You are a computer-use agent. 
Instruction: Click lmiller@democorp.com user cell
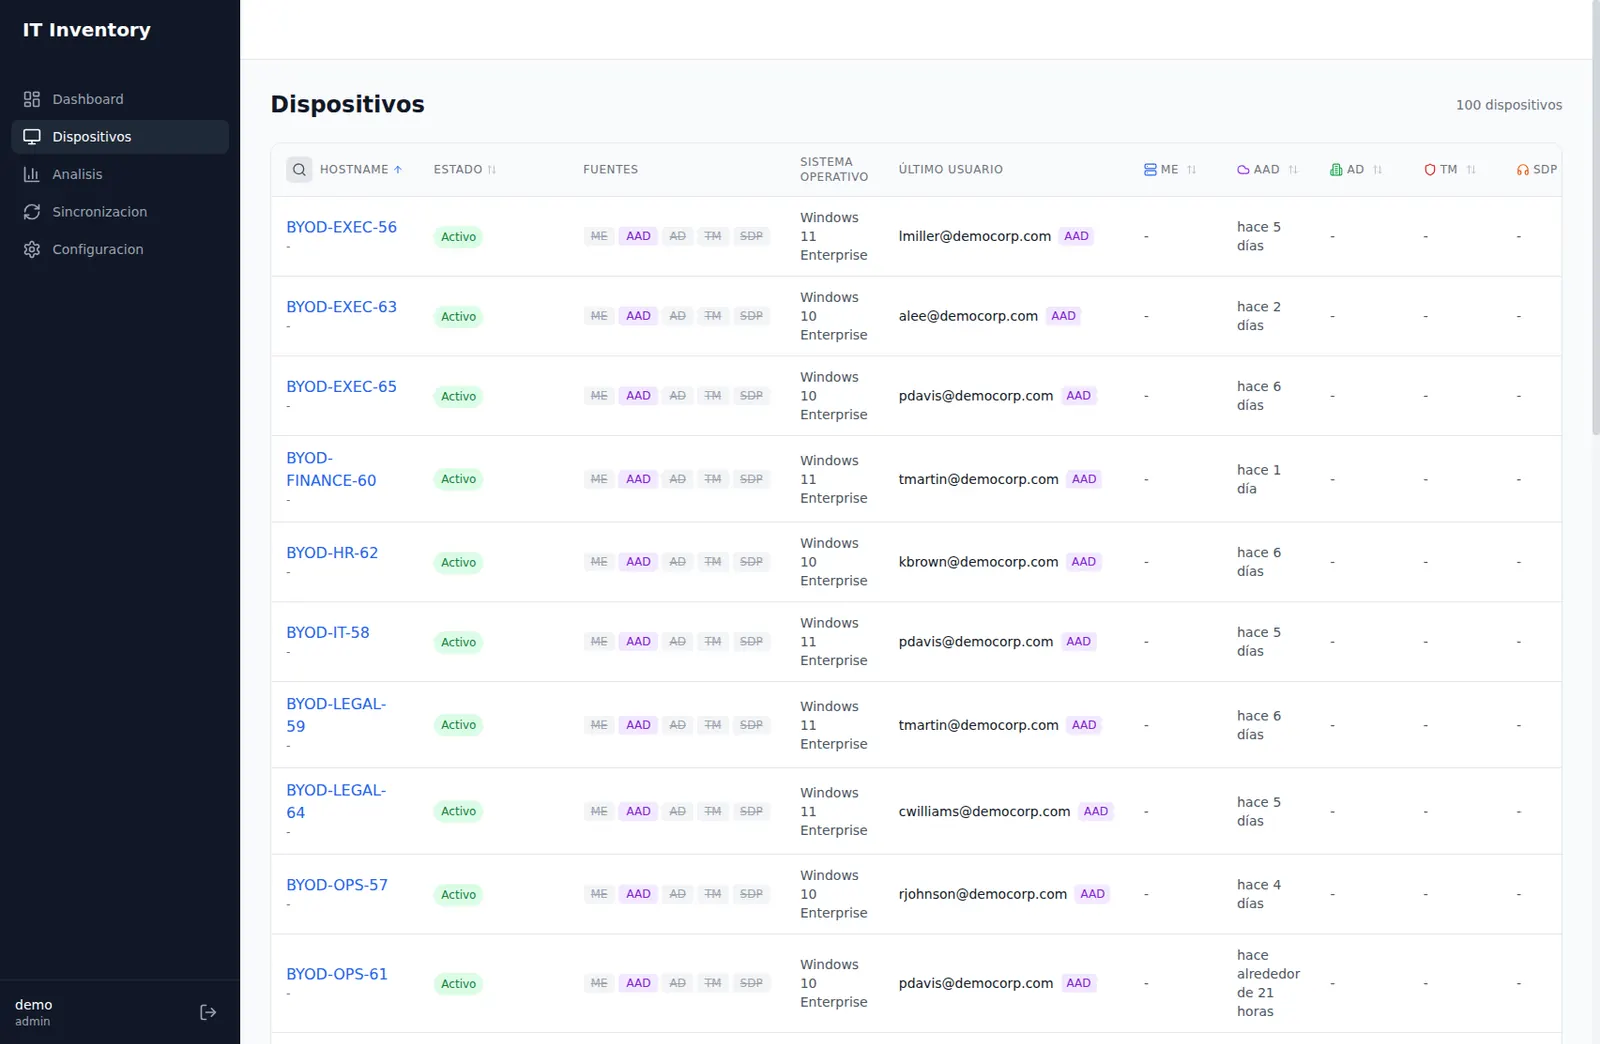point(974,236)
